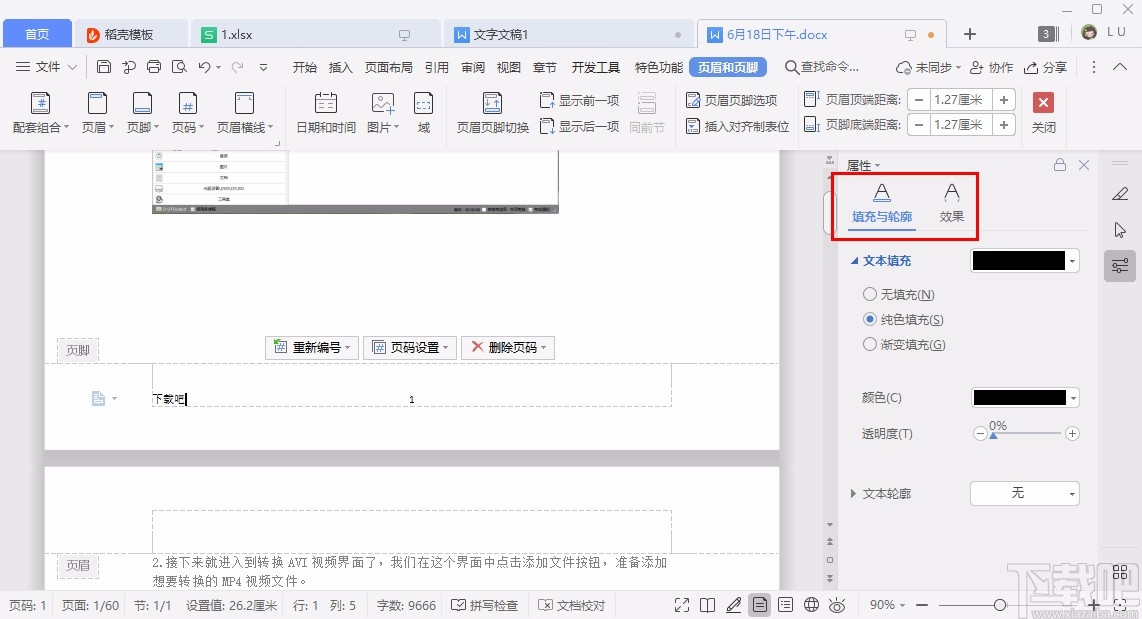Close header/footer editing with the red 关闭 icon

[1043, 103]
